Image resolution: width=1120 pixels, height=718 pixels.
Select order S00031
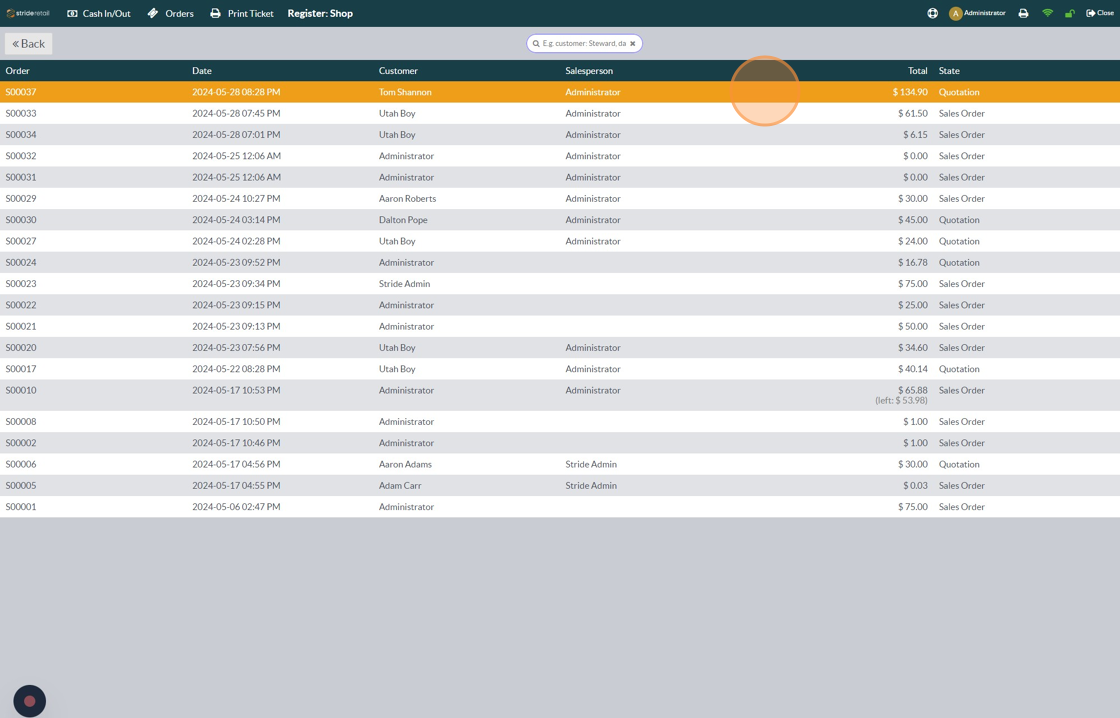(x=560, y=177)
